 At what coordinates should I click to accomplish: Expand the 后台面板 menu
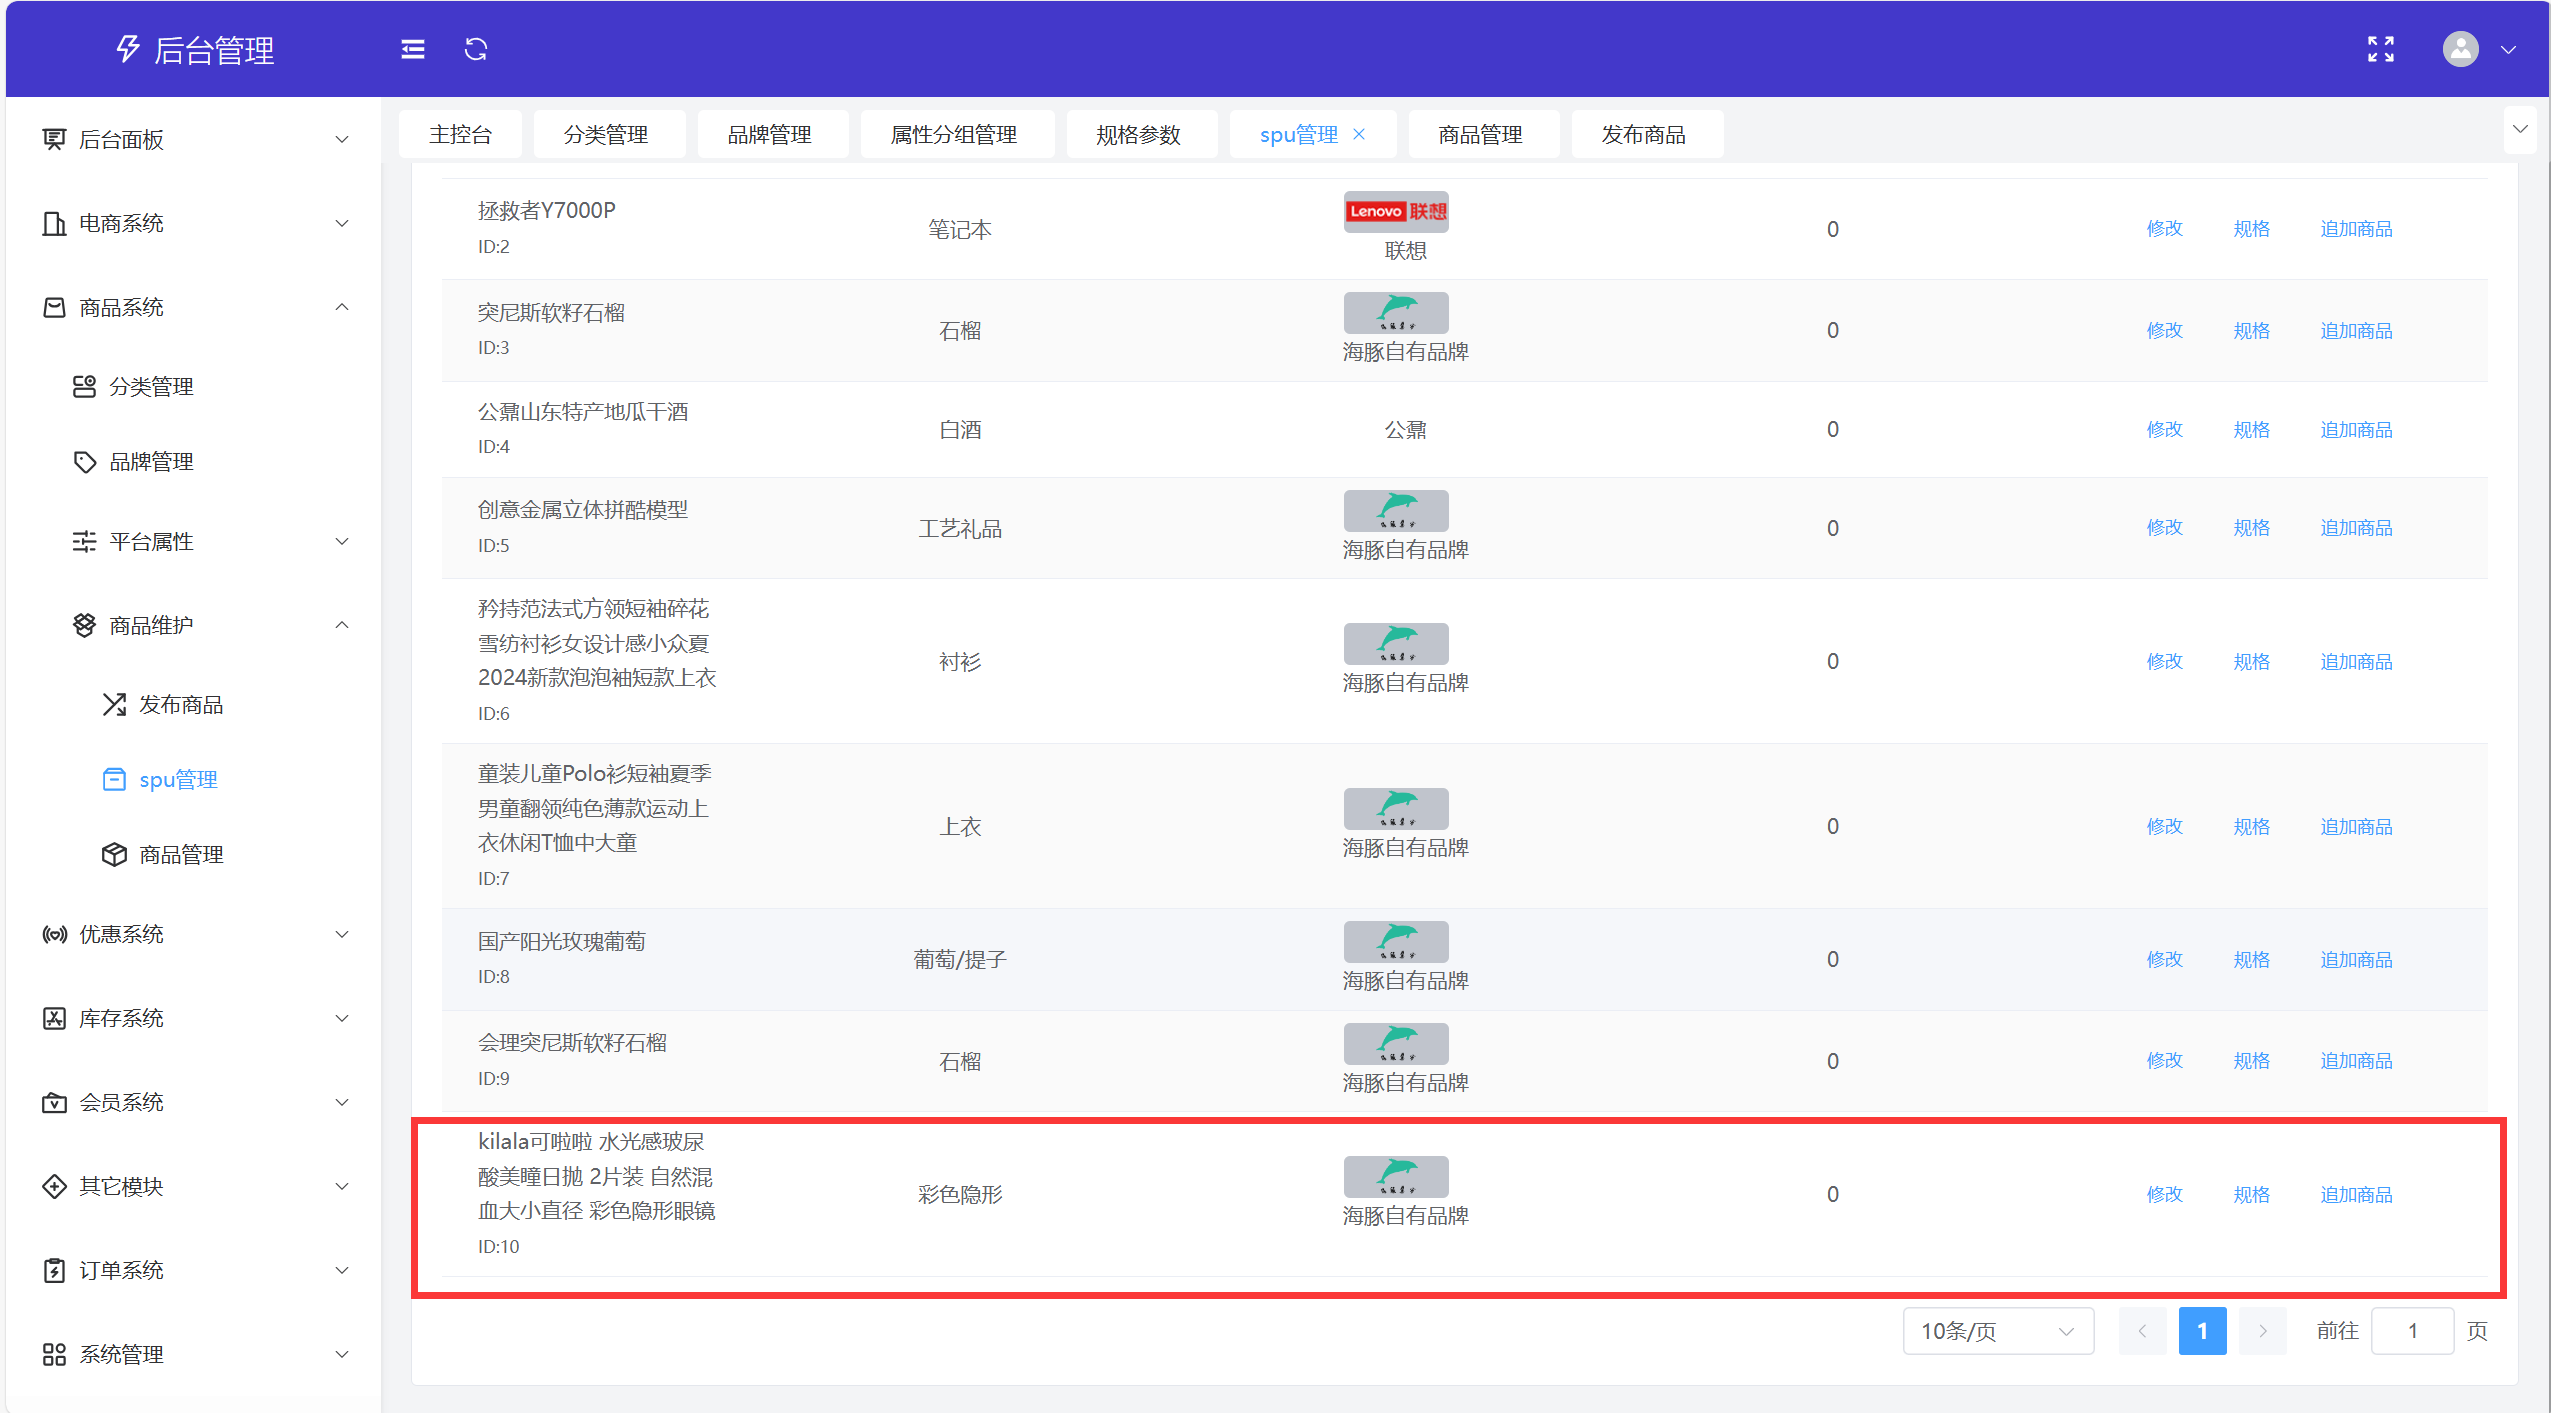342,139
